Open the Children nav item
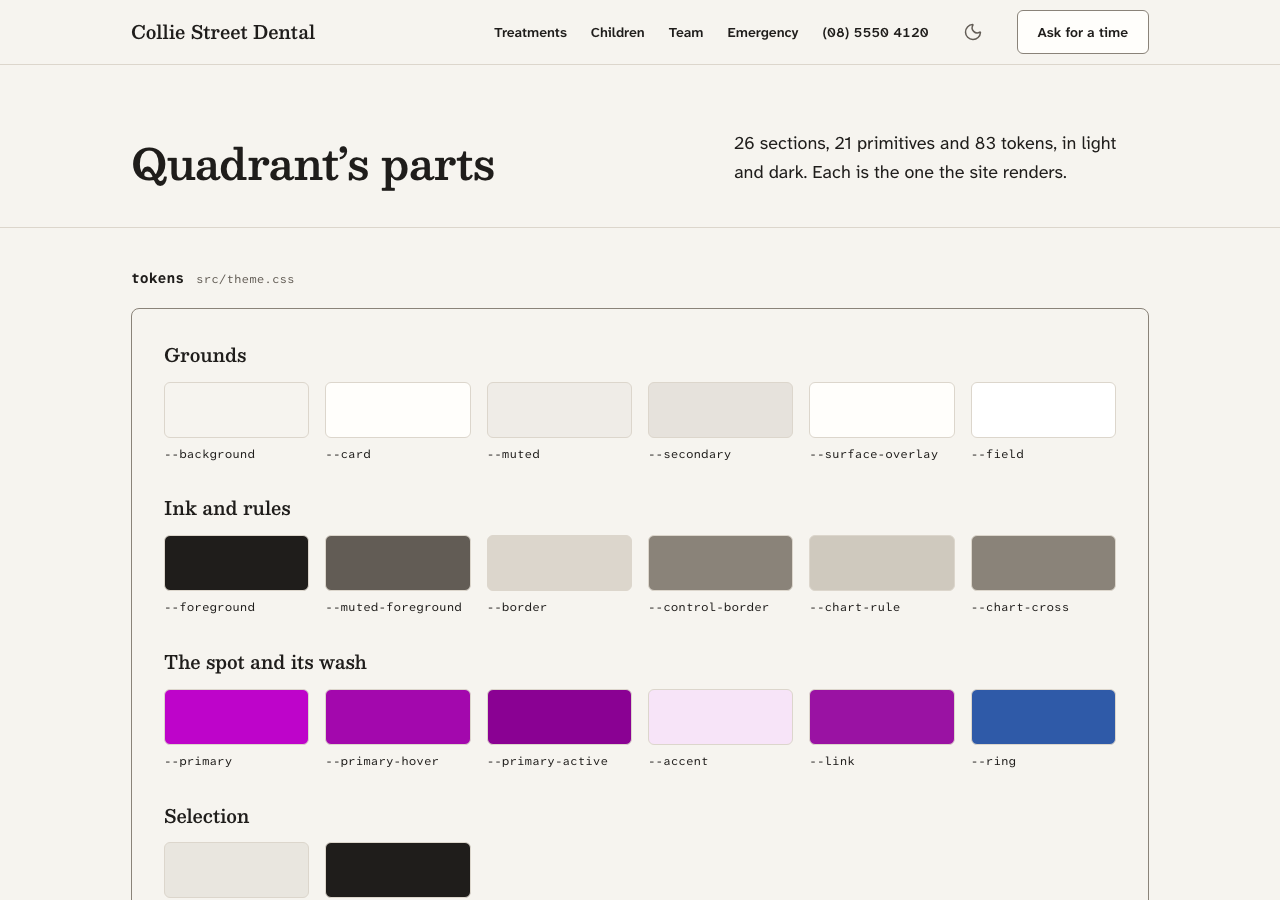 (618, 32)
